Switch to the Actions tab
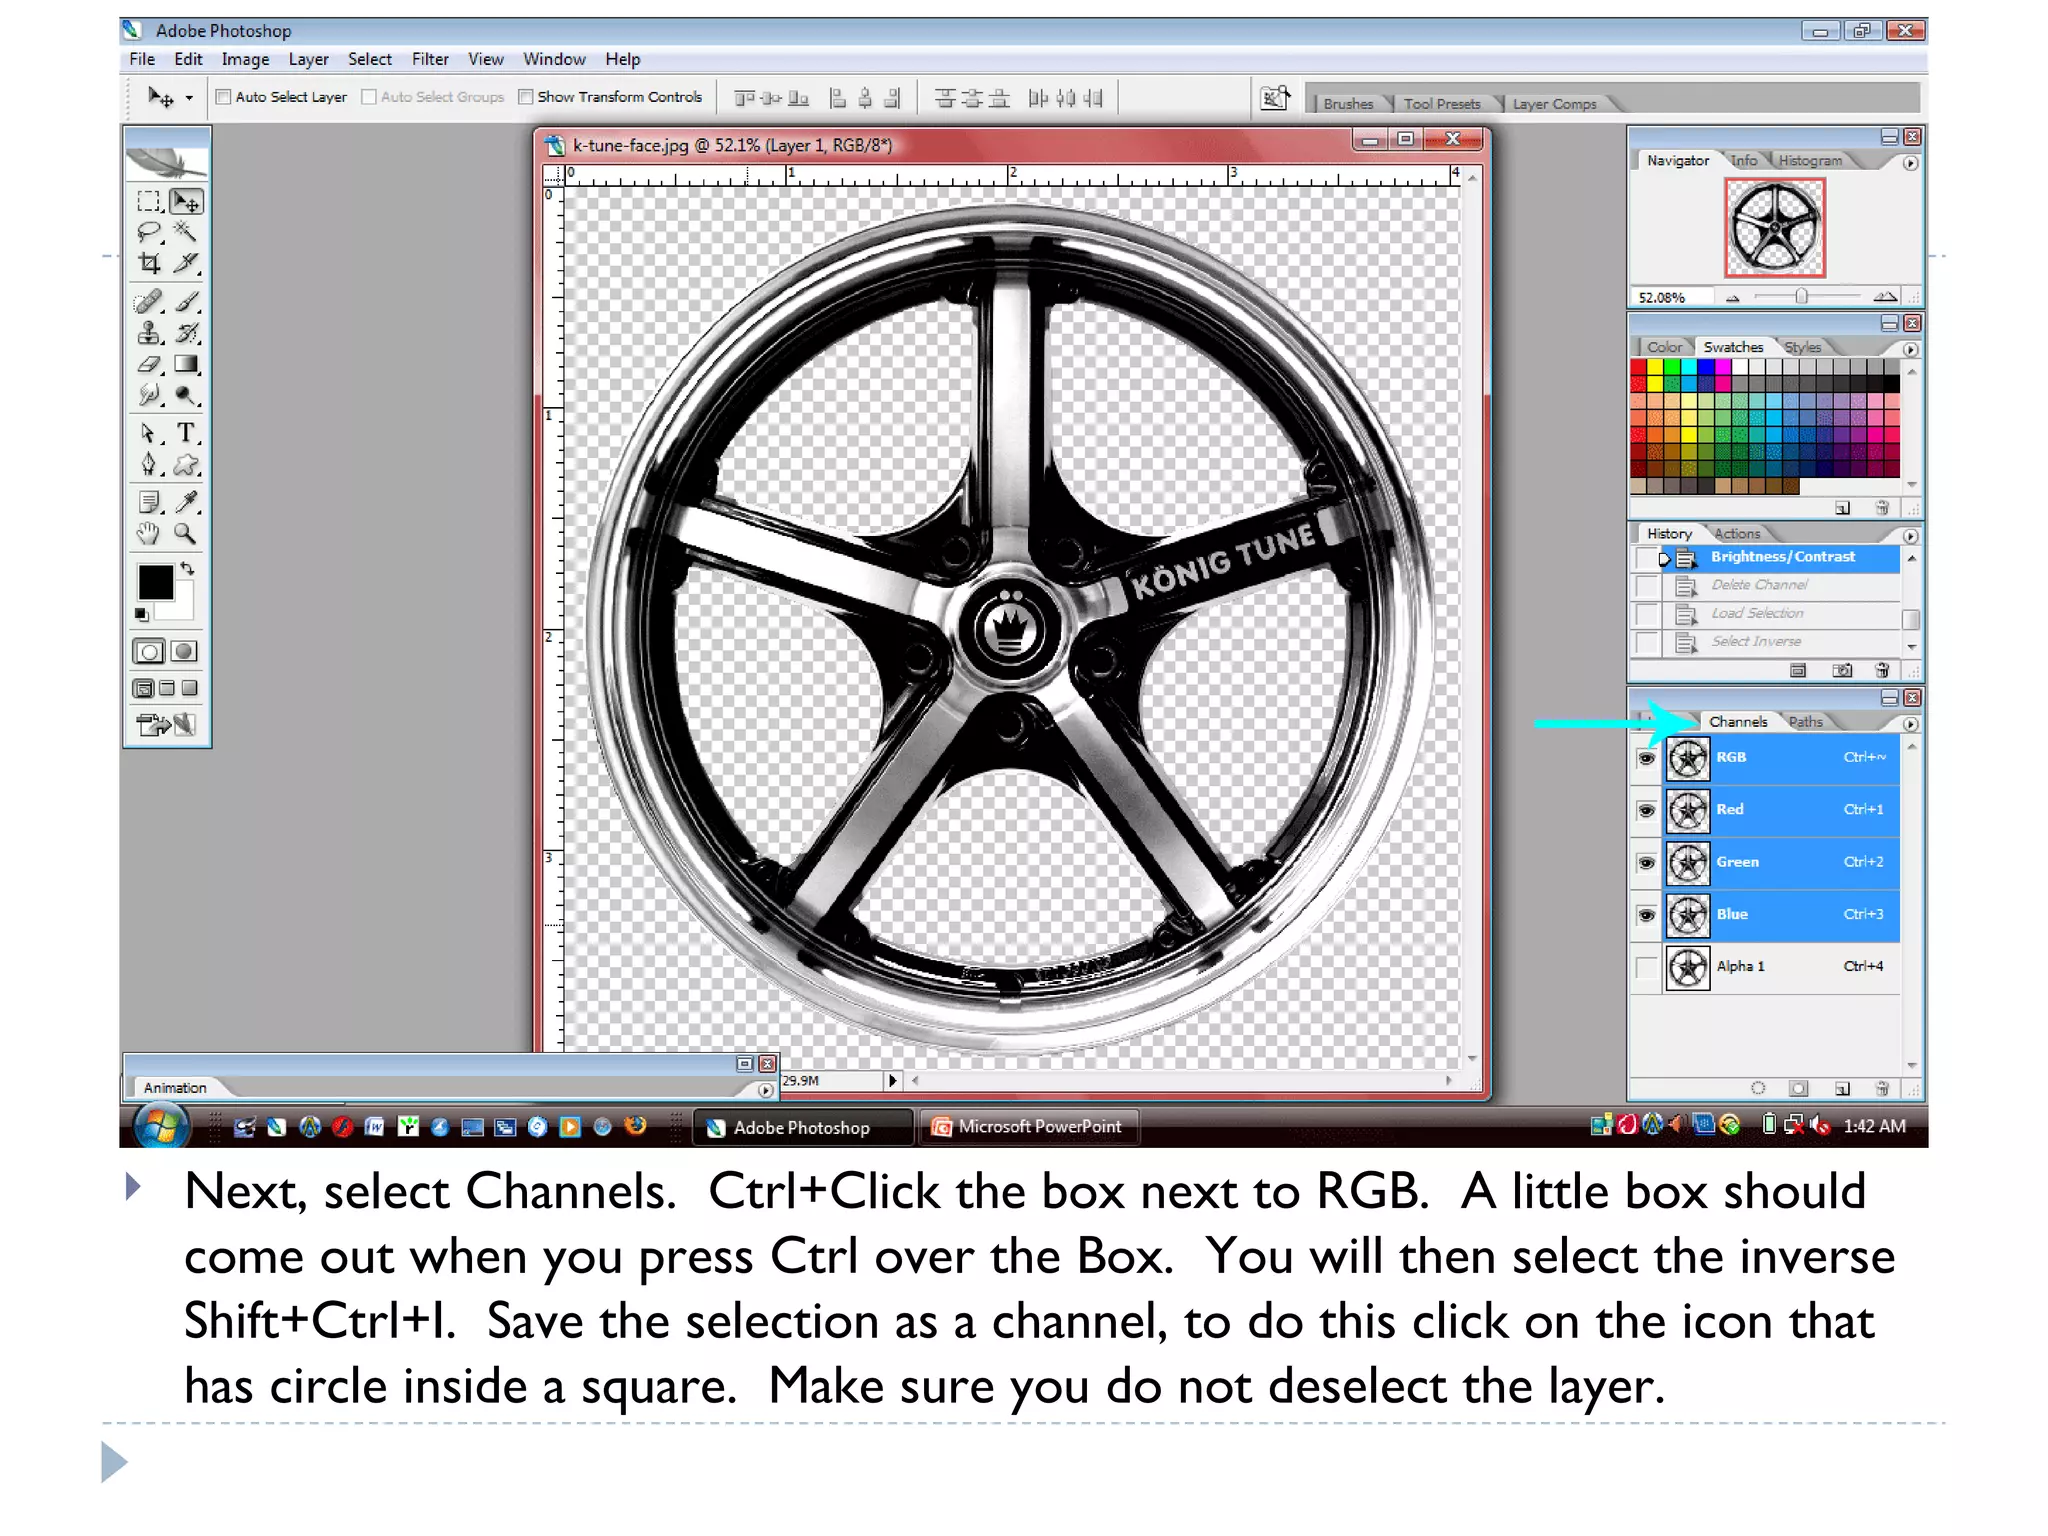 [1737, 534]
